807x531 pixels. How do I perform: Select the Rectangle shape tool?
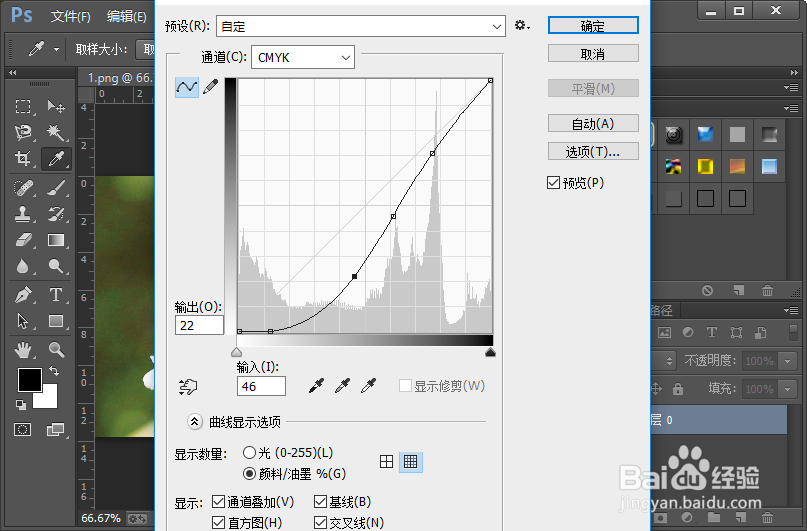[56, 321]
